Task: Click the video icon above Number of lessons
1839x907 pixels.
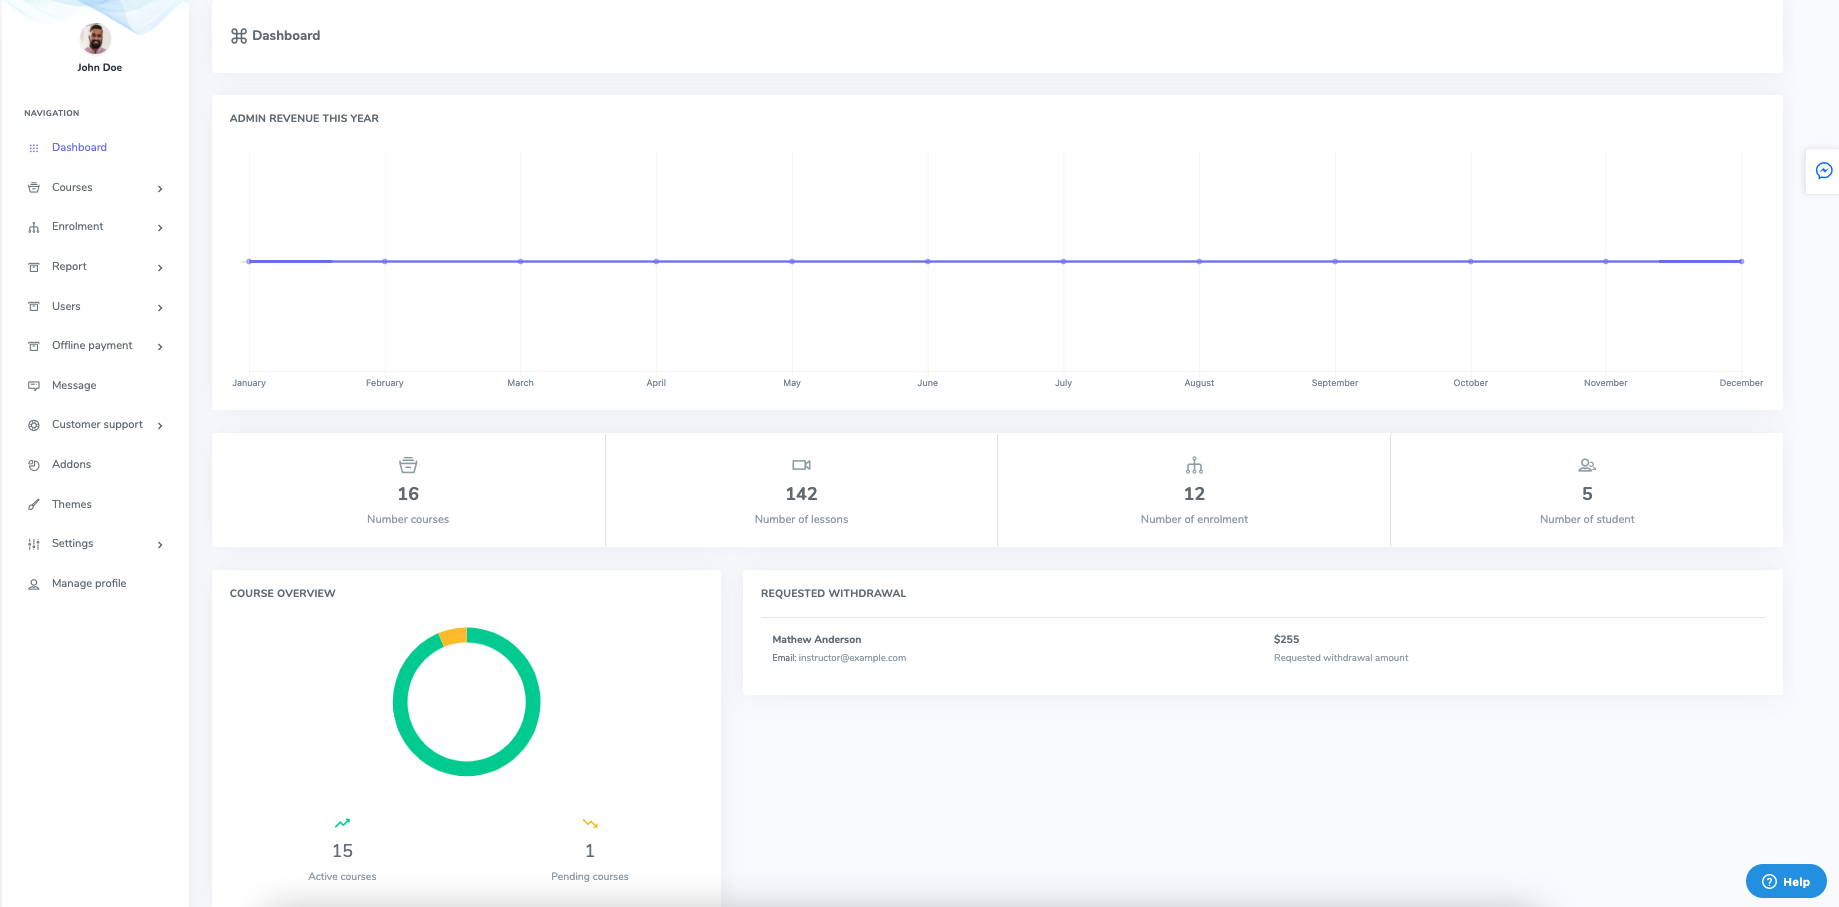Action: [x=800, y=464]
